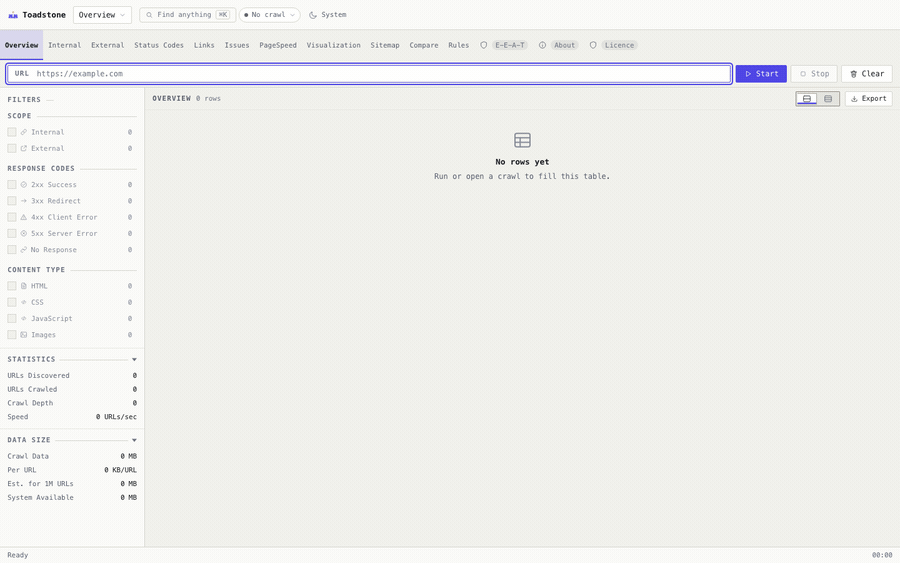Open the Overview view dropdown
The width and height of the screenshot is (900, 563).
click(102, 15)
